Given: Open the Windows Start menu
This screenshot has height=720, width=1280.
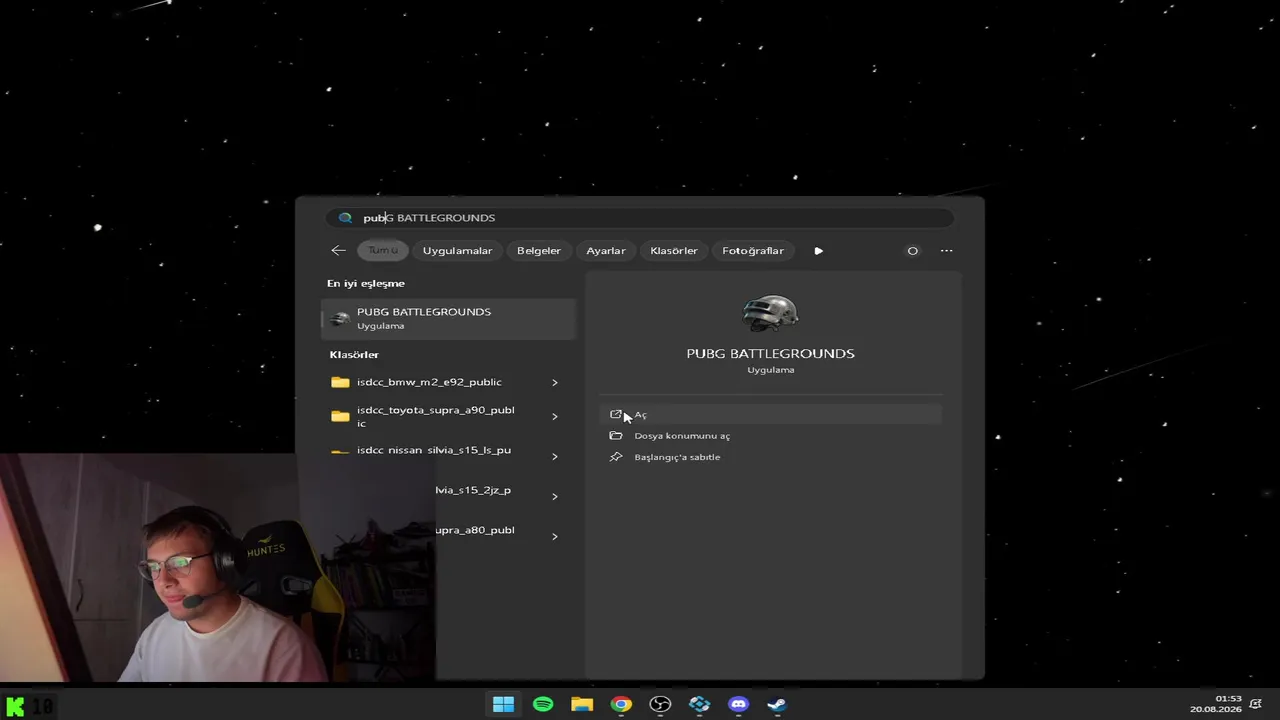Looking at the screenshot, I should point(503,704).
